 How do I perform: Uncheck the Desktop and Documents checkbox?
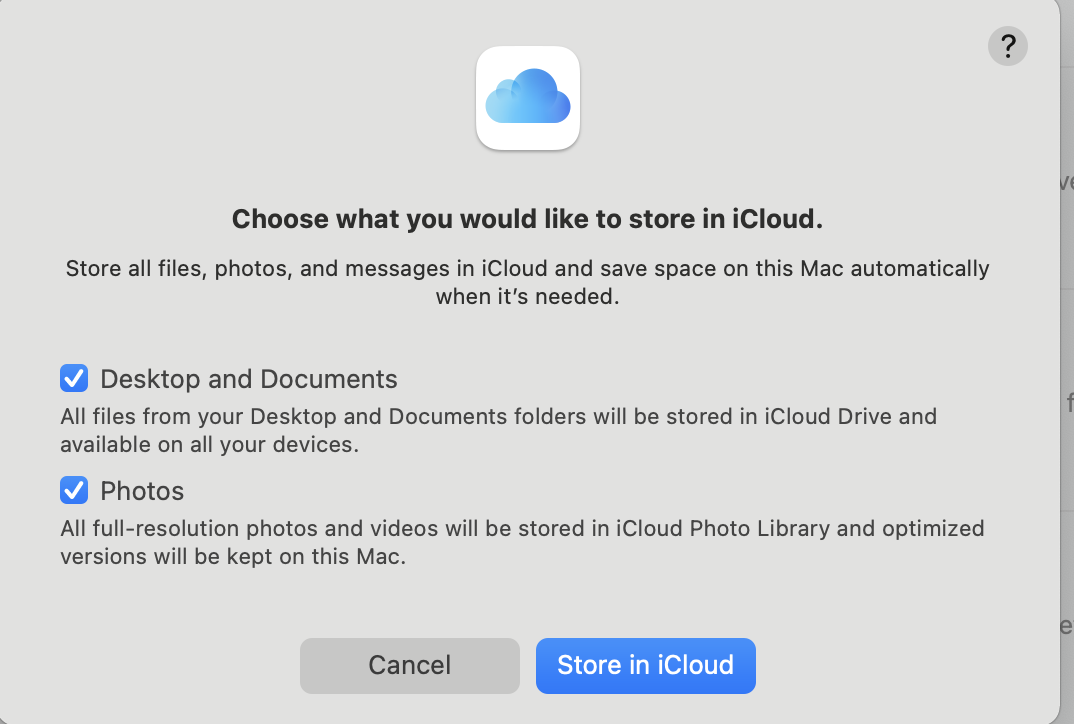pos(74,379)
